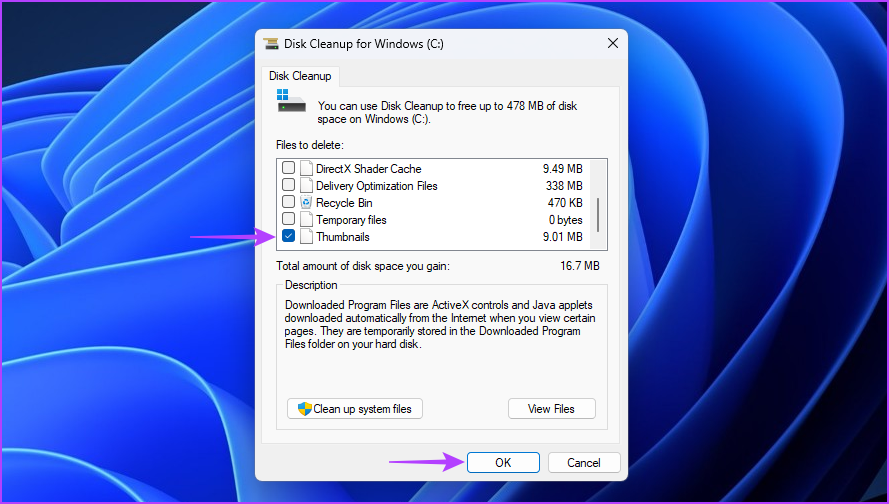Select the Disk Cleanup tab

300,76
